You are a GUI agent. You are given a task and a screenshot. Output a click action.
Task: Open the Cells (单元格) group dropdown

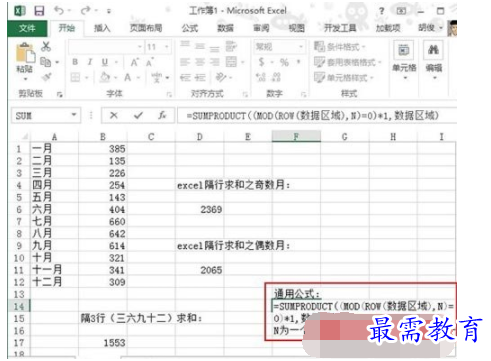click(404, 60)
